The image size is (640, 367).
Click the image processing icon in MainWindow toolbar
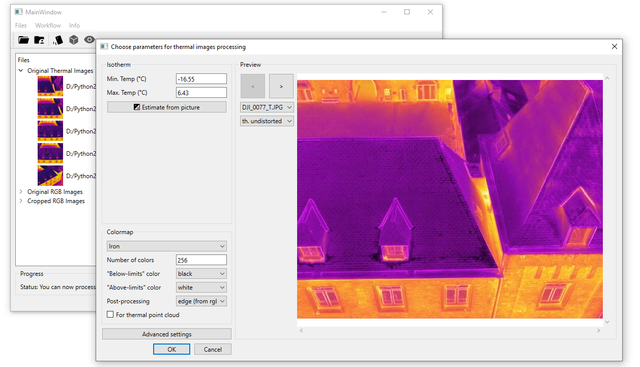58,40
